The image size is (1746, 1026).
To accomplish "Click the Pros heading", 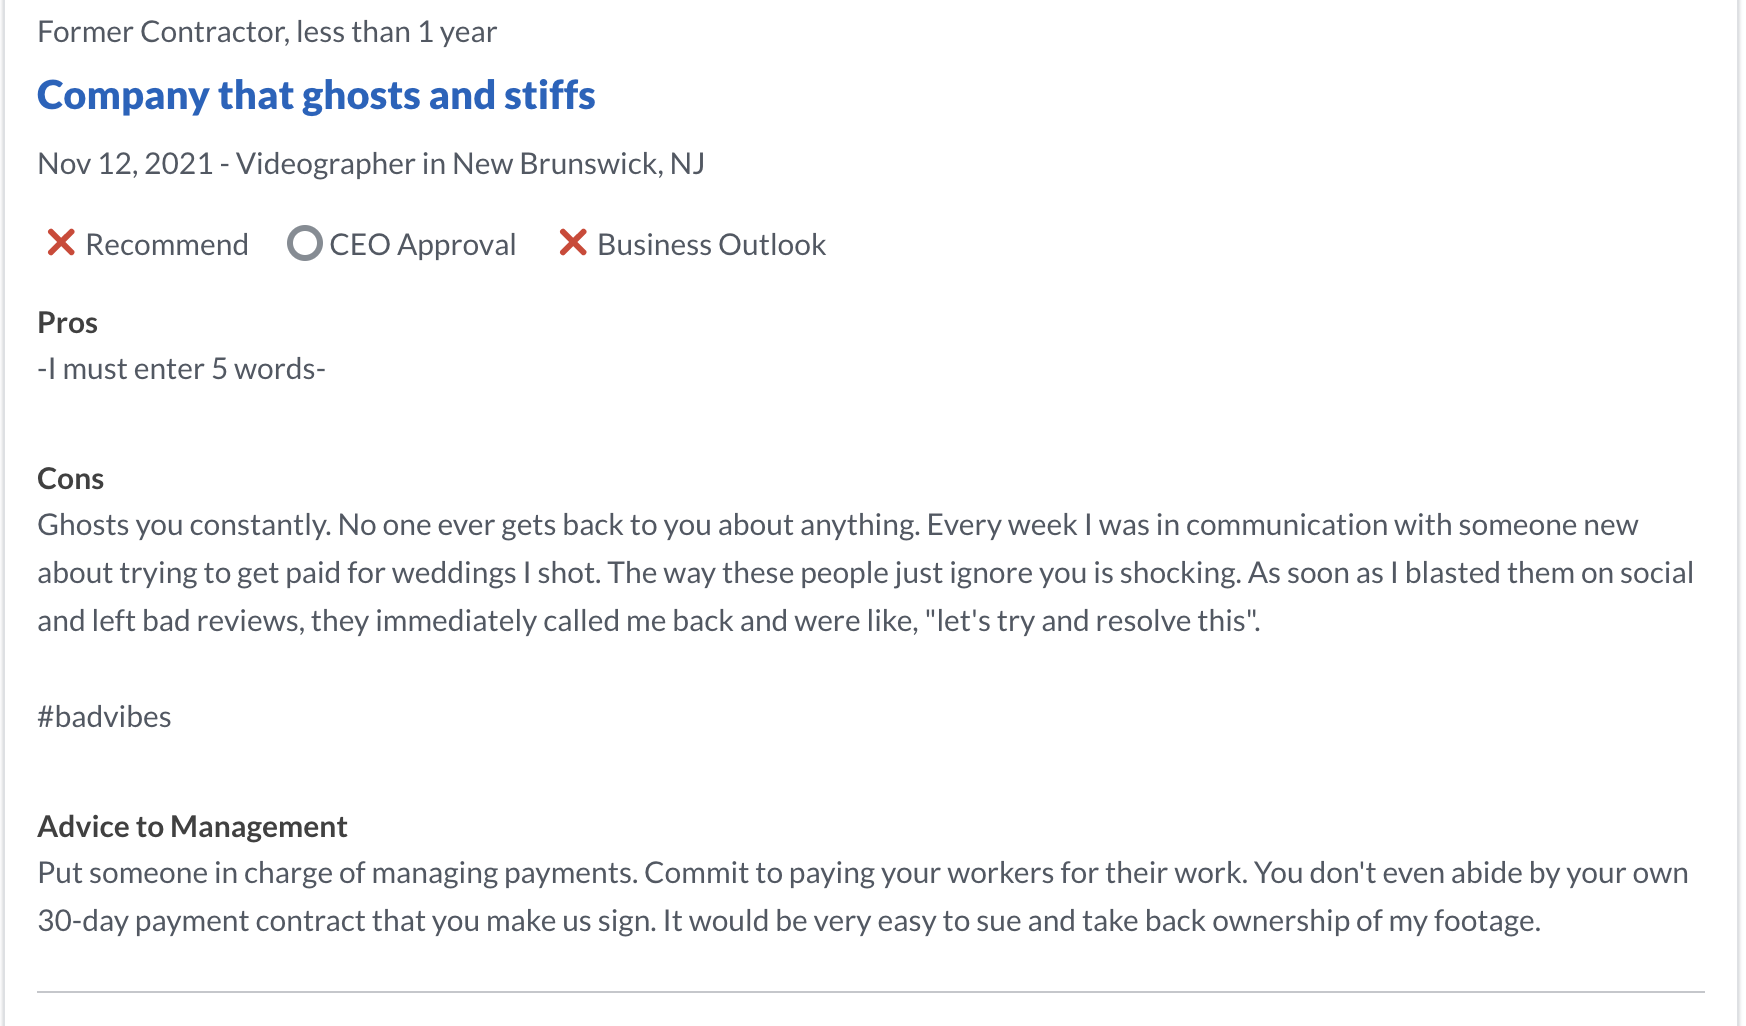I will click(67, 323).
